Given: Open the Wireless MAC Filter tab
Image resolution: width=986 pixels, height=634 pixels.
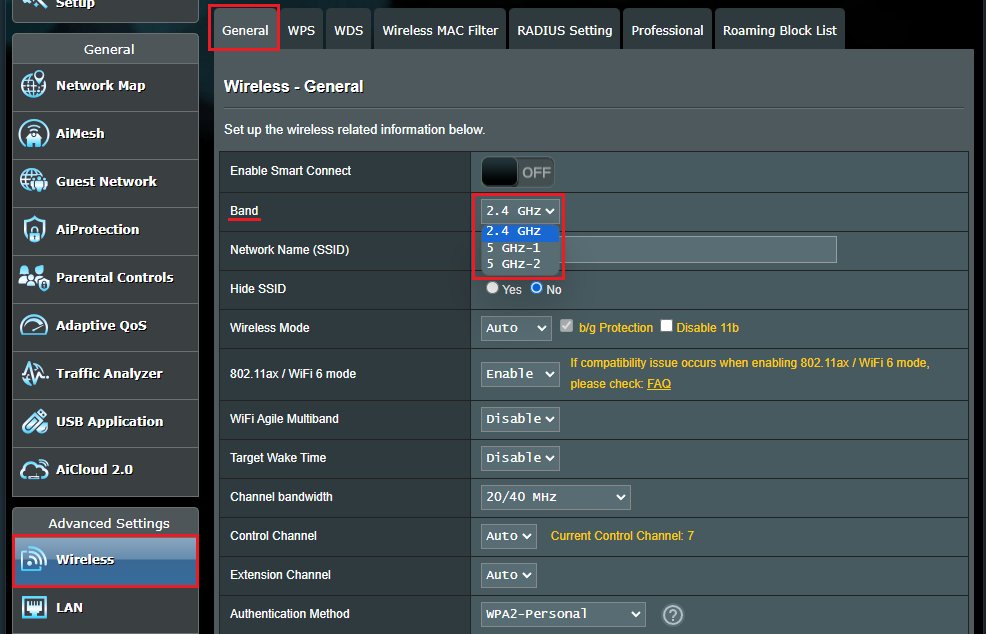Looking at the screenshot, I should tap(440, 30).
